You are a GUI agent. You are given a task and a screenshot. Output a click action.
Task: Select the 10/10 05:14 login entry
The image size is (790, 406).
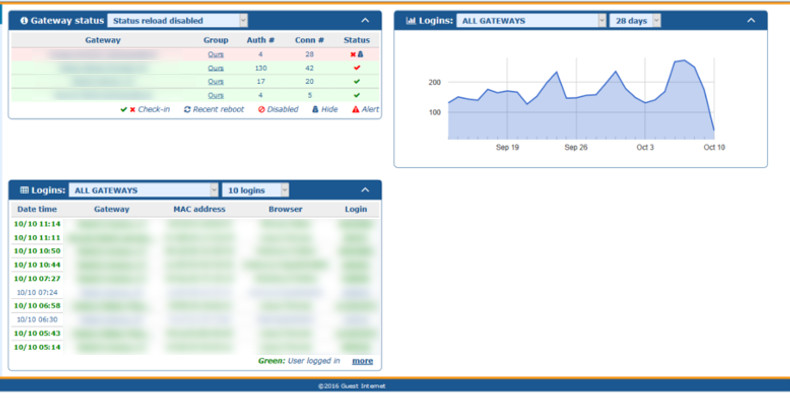pyautogui.click(x=37, y=347)
